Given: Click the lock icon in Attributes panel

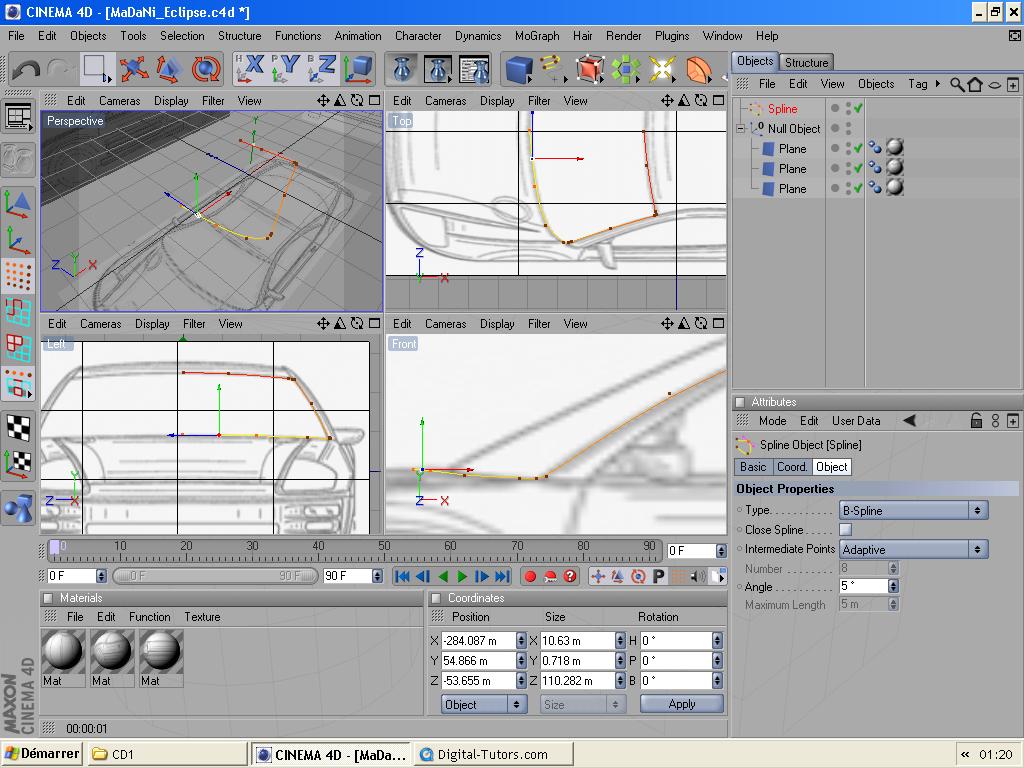Looking at the screenshot, I should point(976,421).
